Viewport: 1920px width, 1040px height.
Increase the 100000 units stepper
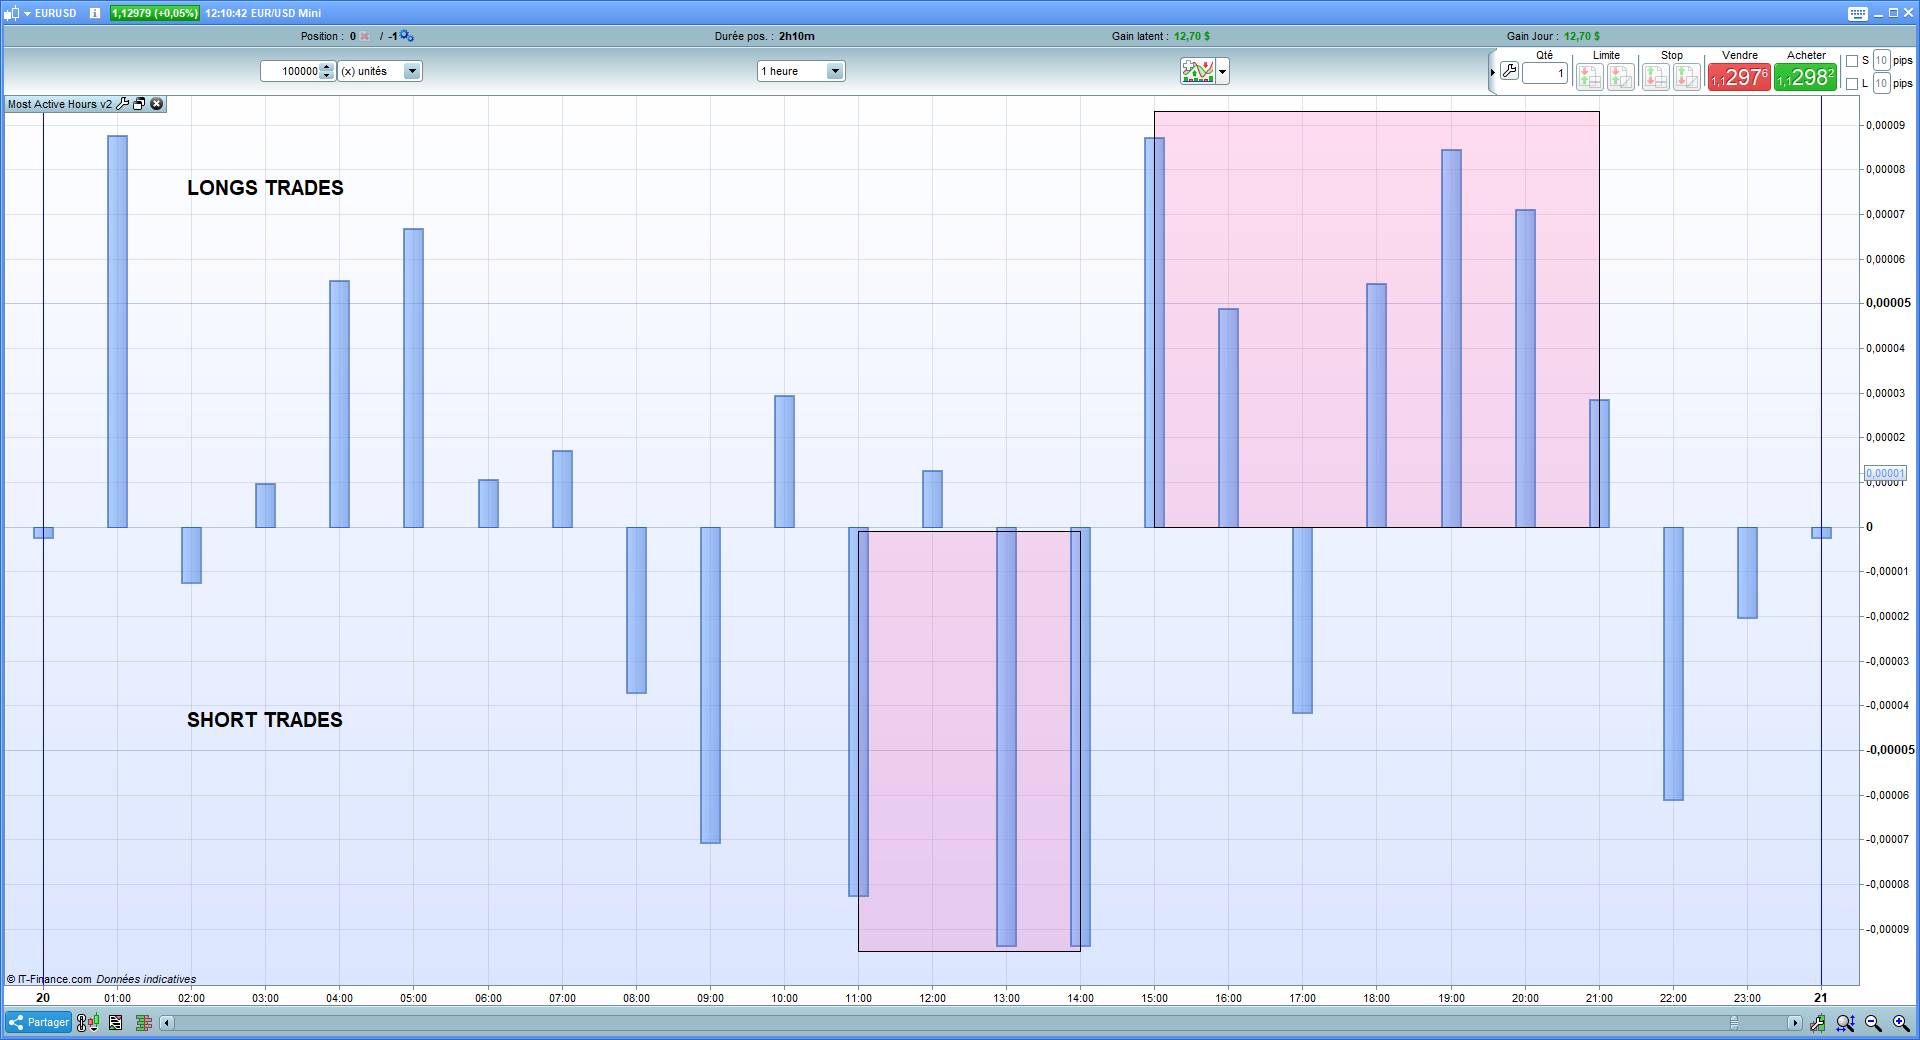(326, 67)
